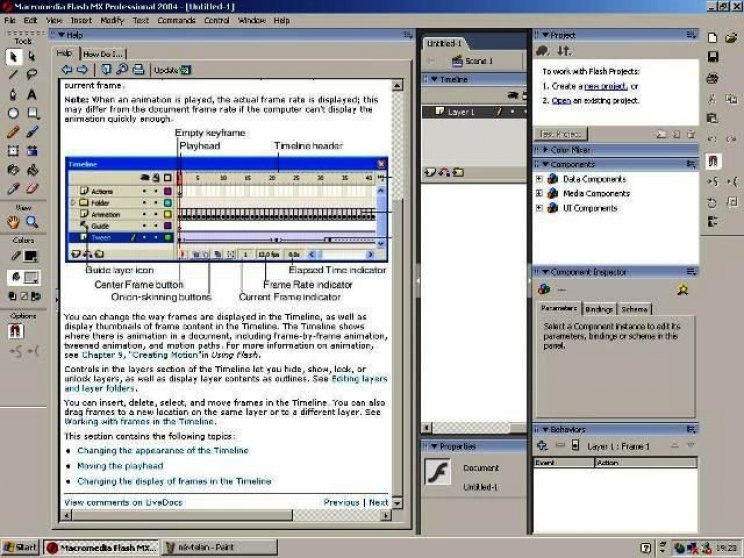Click the Windows Start button
The height and width of the screenshot is (558, 744).
20,548
